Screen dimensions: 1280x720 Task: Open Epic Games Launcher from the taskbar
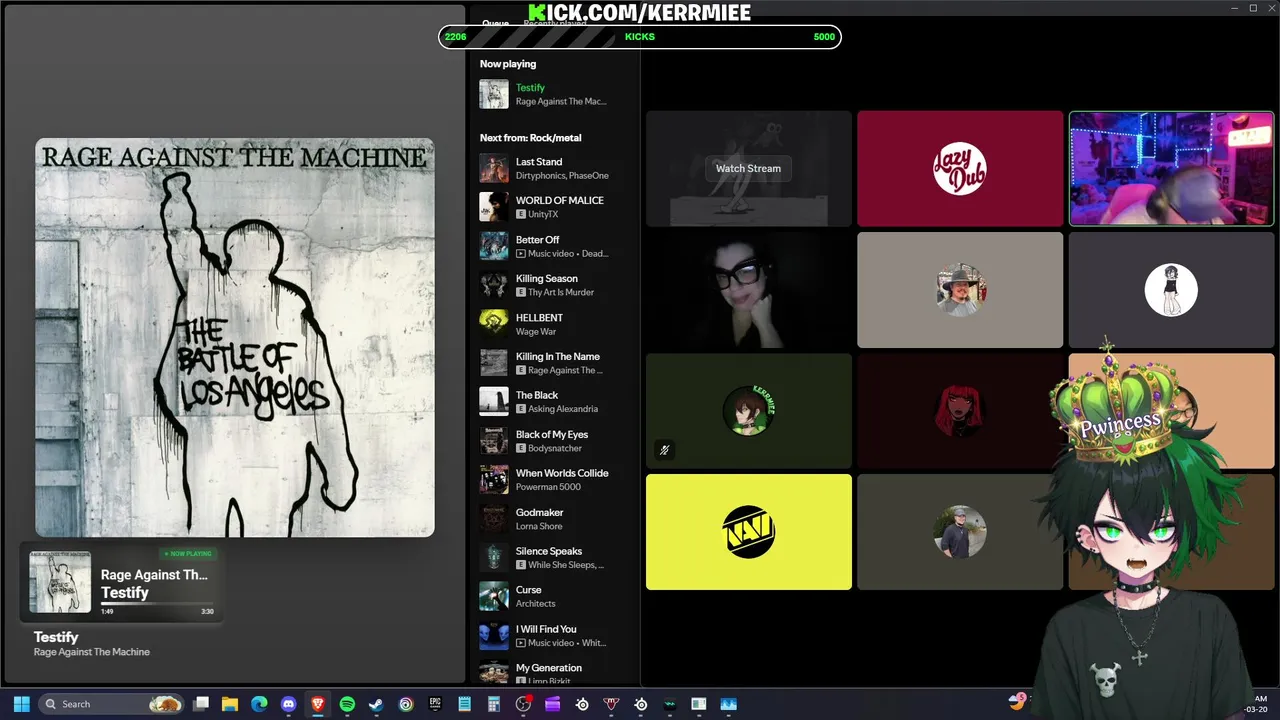(x=435, y=704)
